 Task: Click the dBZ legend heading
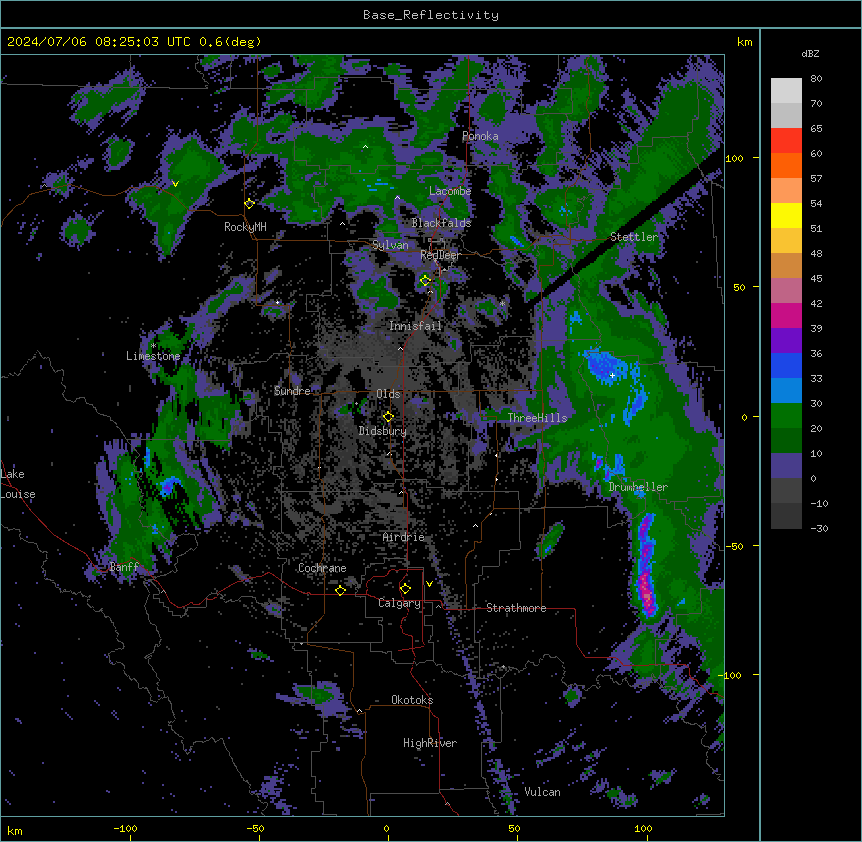pos(810,54)
